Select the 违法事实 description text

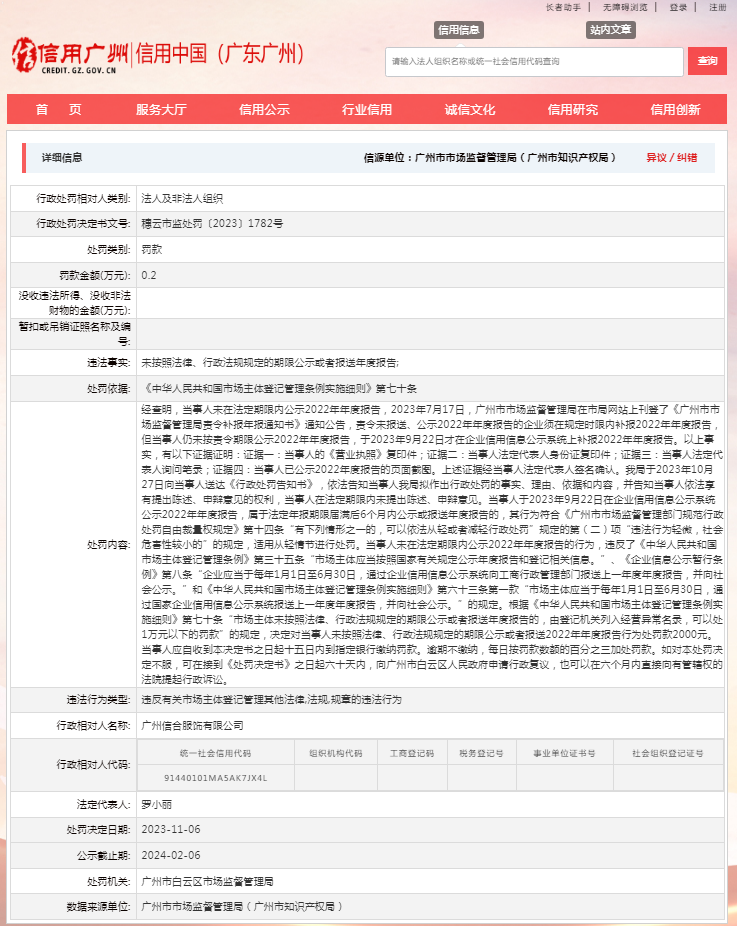point(270,363)
